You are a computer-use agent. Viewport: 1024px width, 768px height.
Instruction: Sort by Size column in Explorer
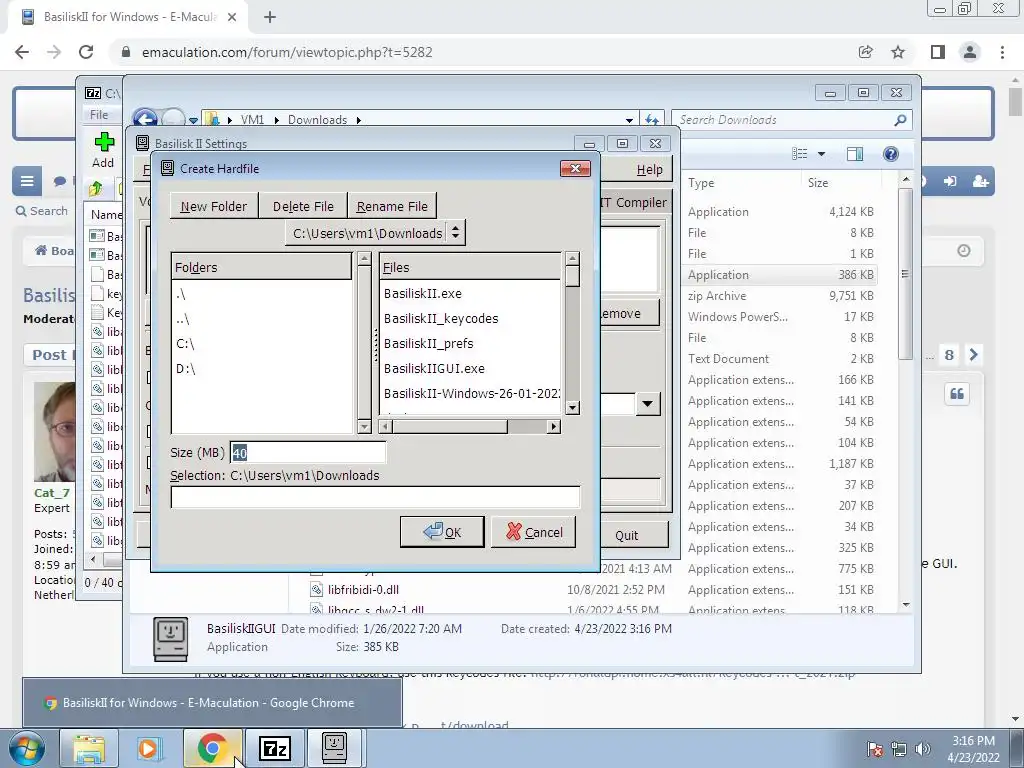point(818,183)
